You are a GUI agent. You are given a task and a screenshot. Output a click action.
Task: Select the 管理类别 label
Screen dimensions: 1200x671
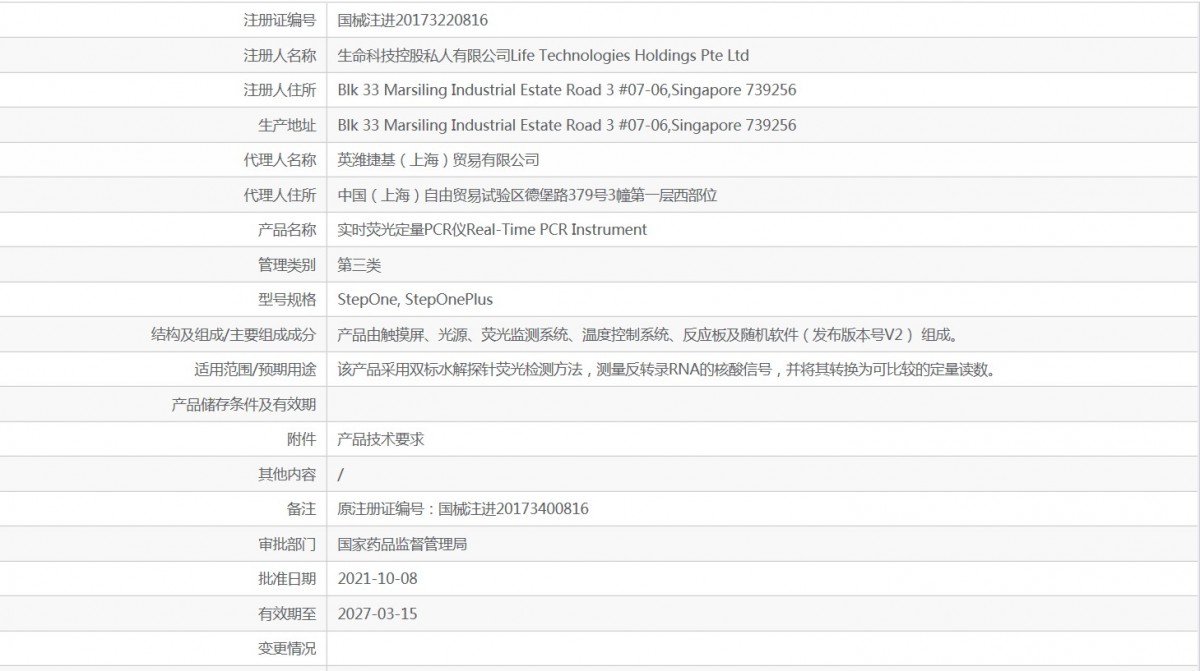pyautogui.click(x=287, y=265)
